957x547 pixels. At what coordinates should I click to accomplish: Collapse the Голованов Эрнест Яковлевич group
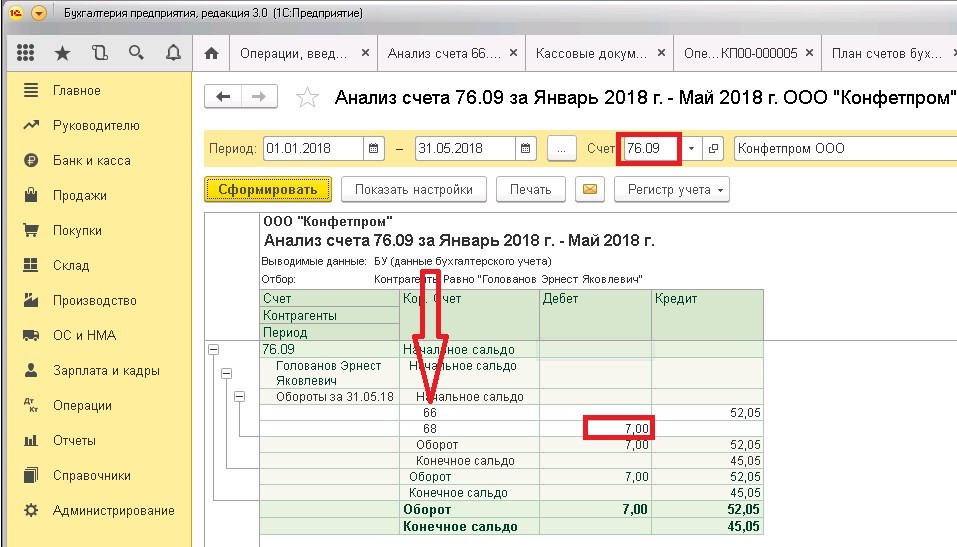[226, 373]
